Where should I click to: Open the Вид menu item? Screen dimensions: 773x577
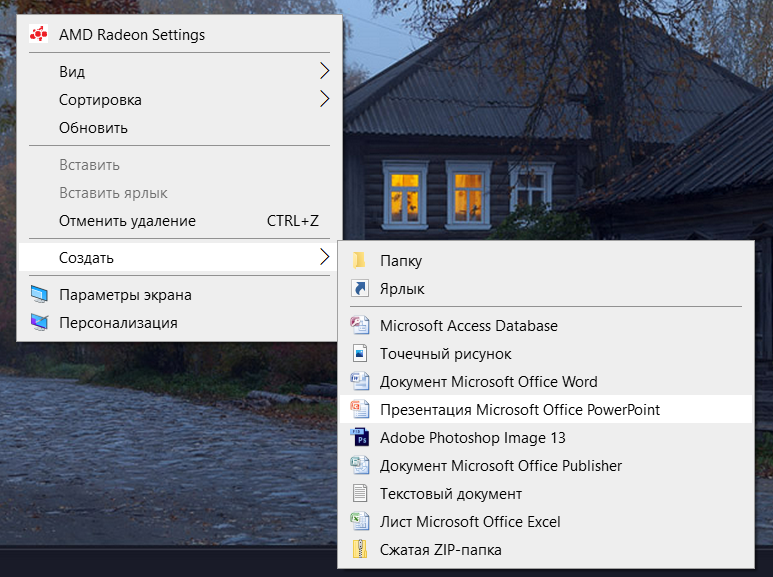tap(179, 72)
